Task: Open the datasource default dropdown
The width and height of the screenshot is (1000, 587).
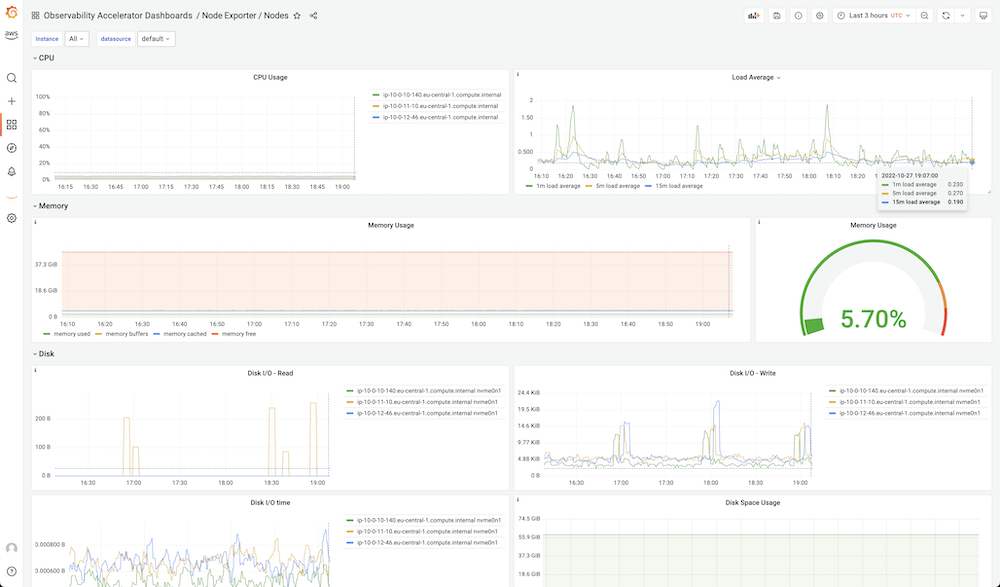Action: click(x=156, y=39)
